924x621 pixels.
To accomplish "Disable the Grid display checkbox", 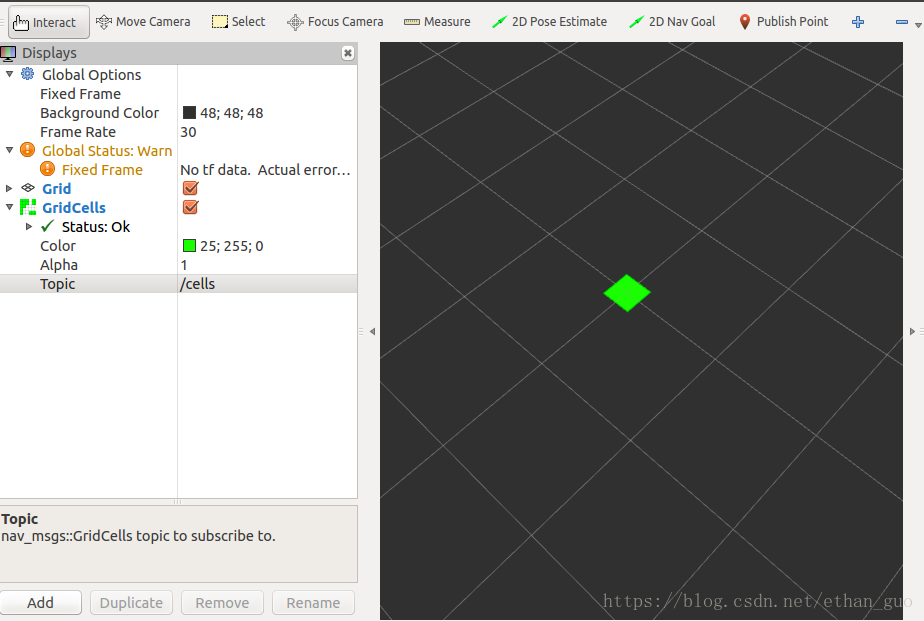I will point(190,188).
